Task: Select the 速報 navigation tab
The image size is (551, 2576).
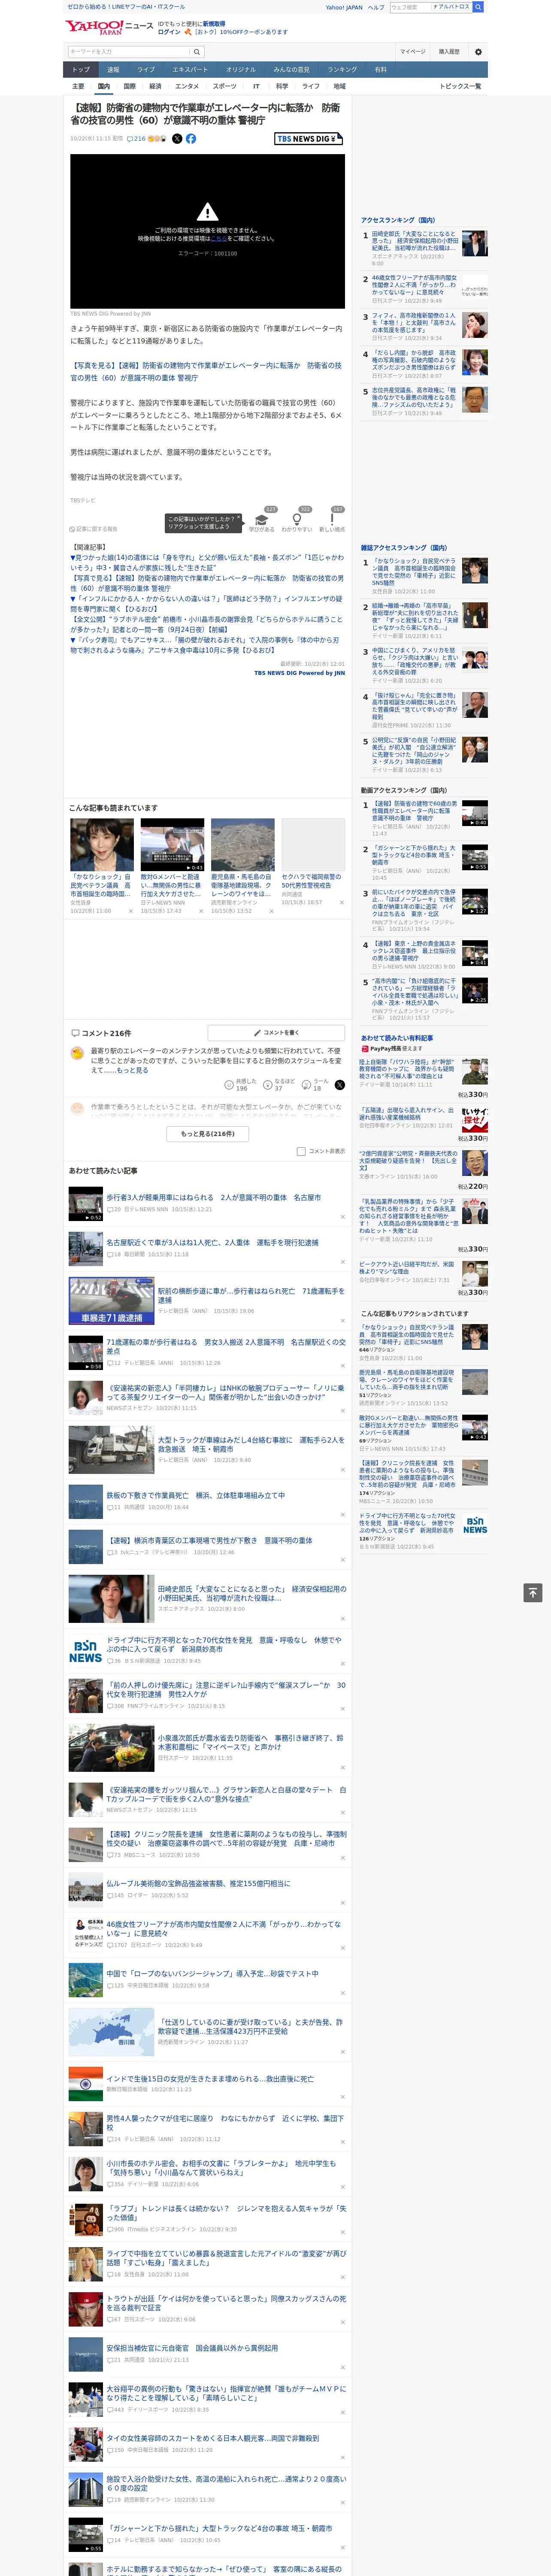Action: (113, 70)
